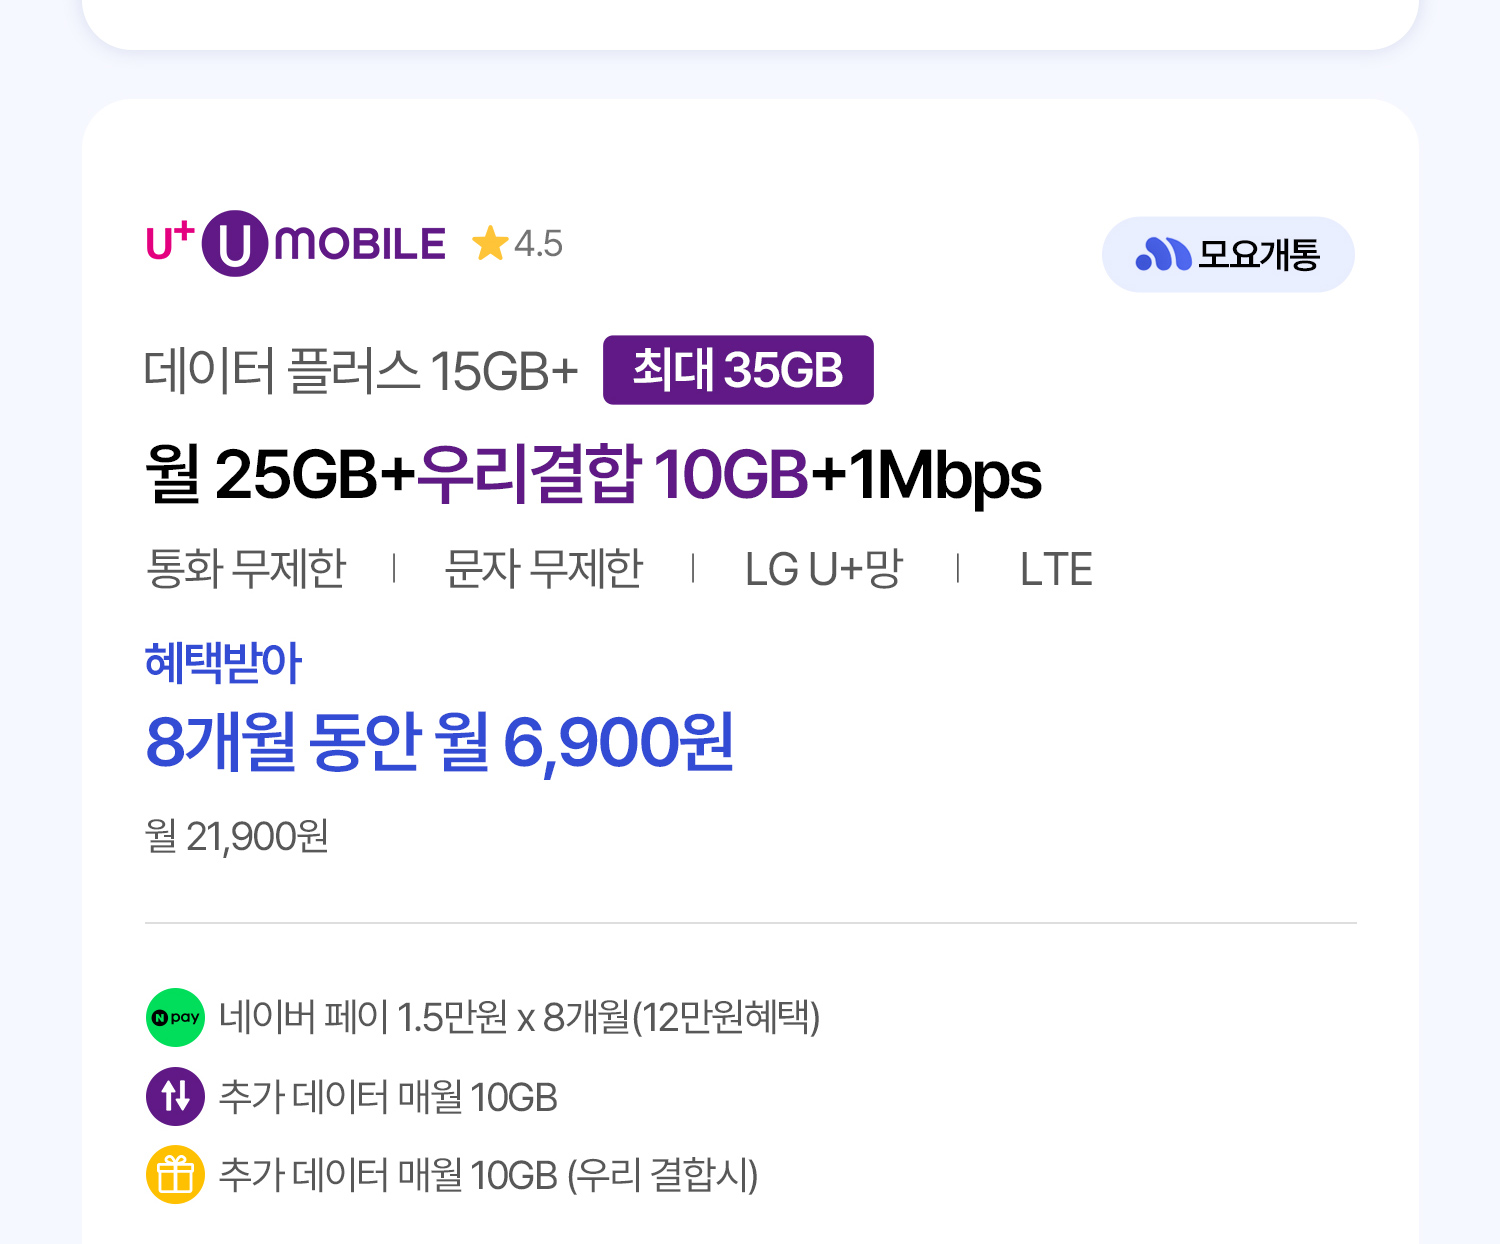This screenshot has height=1244, width=1500.
Task: Tap the purple 최대 35GB badge
Action: [738, 370]
